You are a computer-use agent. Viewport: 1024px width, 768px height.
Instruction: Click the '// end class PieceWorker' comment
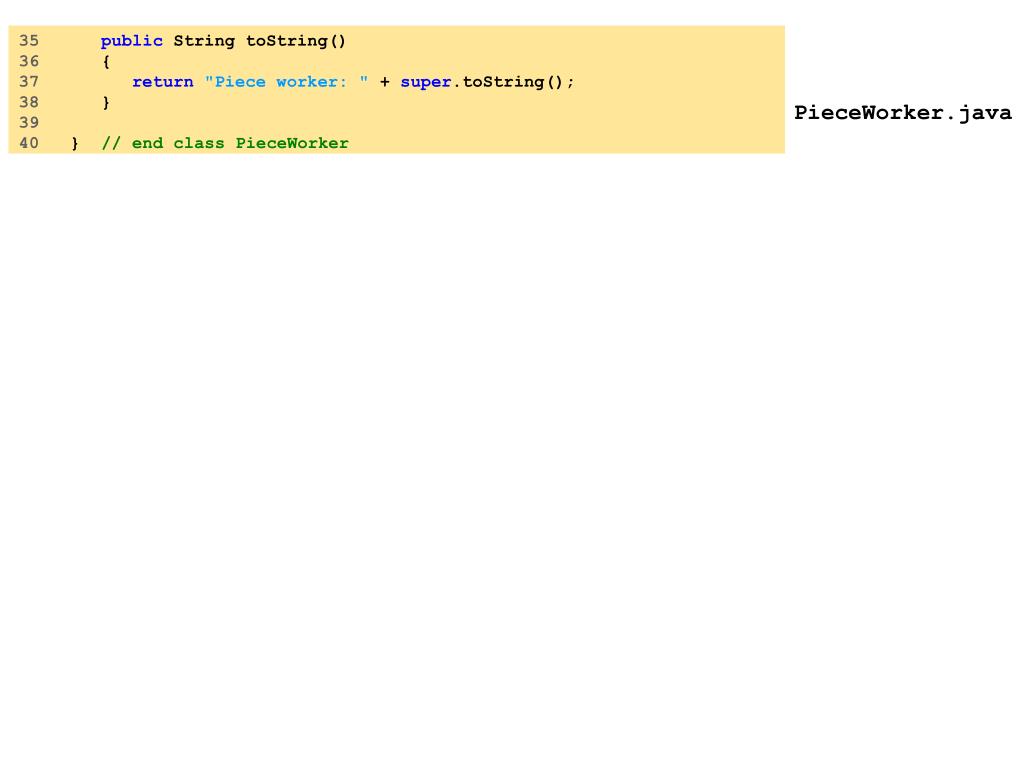[x=225, y=143]
